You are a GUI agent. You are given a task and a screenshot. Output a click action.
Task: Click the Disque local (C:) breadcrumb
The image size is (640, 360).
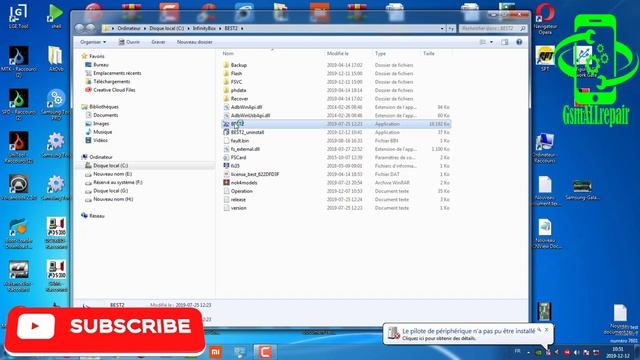click(167, 29)
